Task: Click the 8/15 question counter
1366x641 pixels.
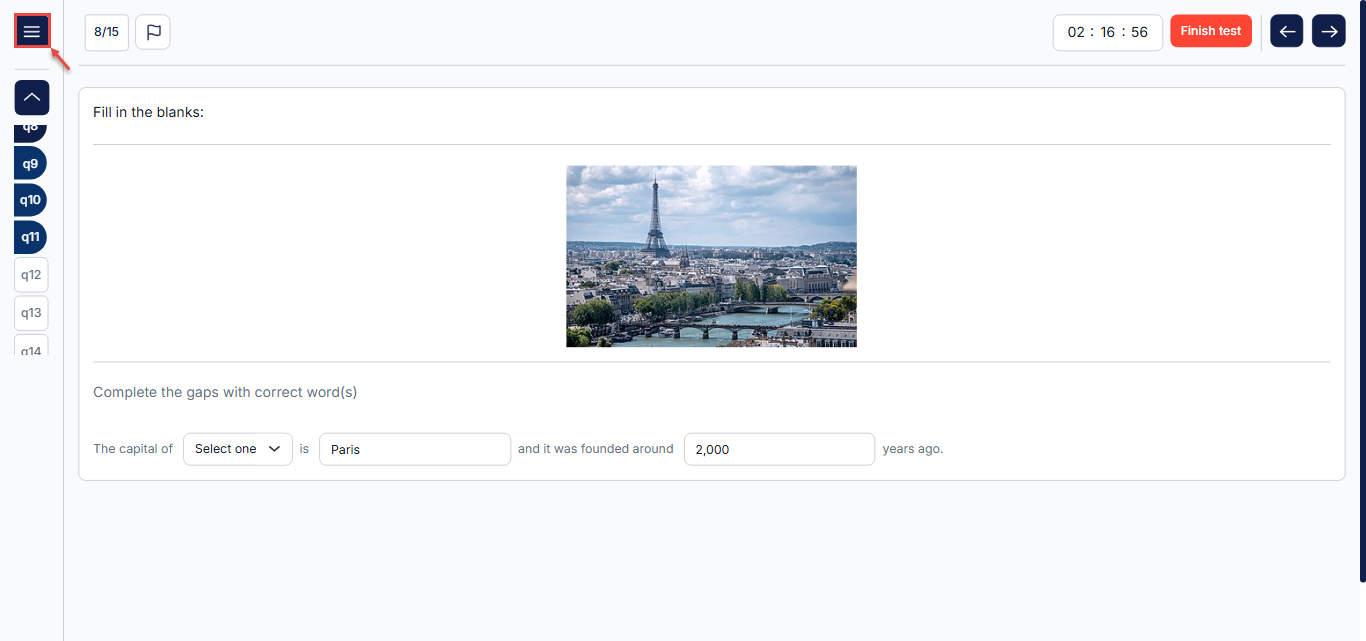Action: (106, 32)
